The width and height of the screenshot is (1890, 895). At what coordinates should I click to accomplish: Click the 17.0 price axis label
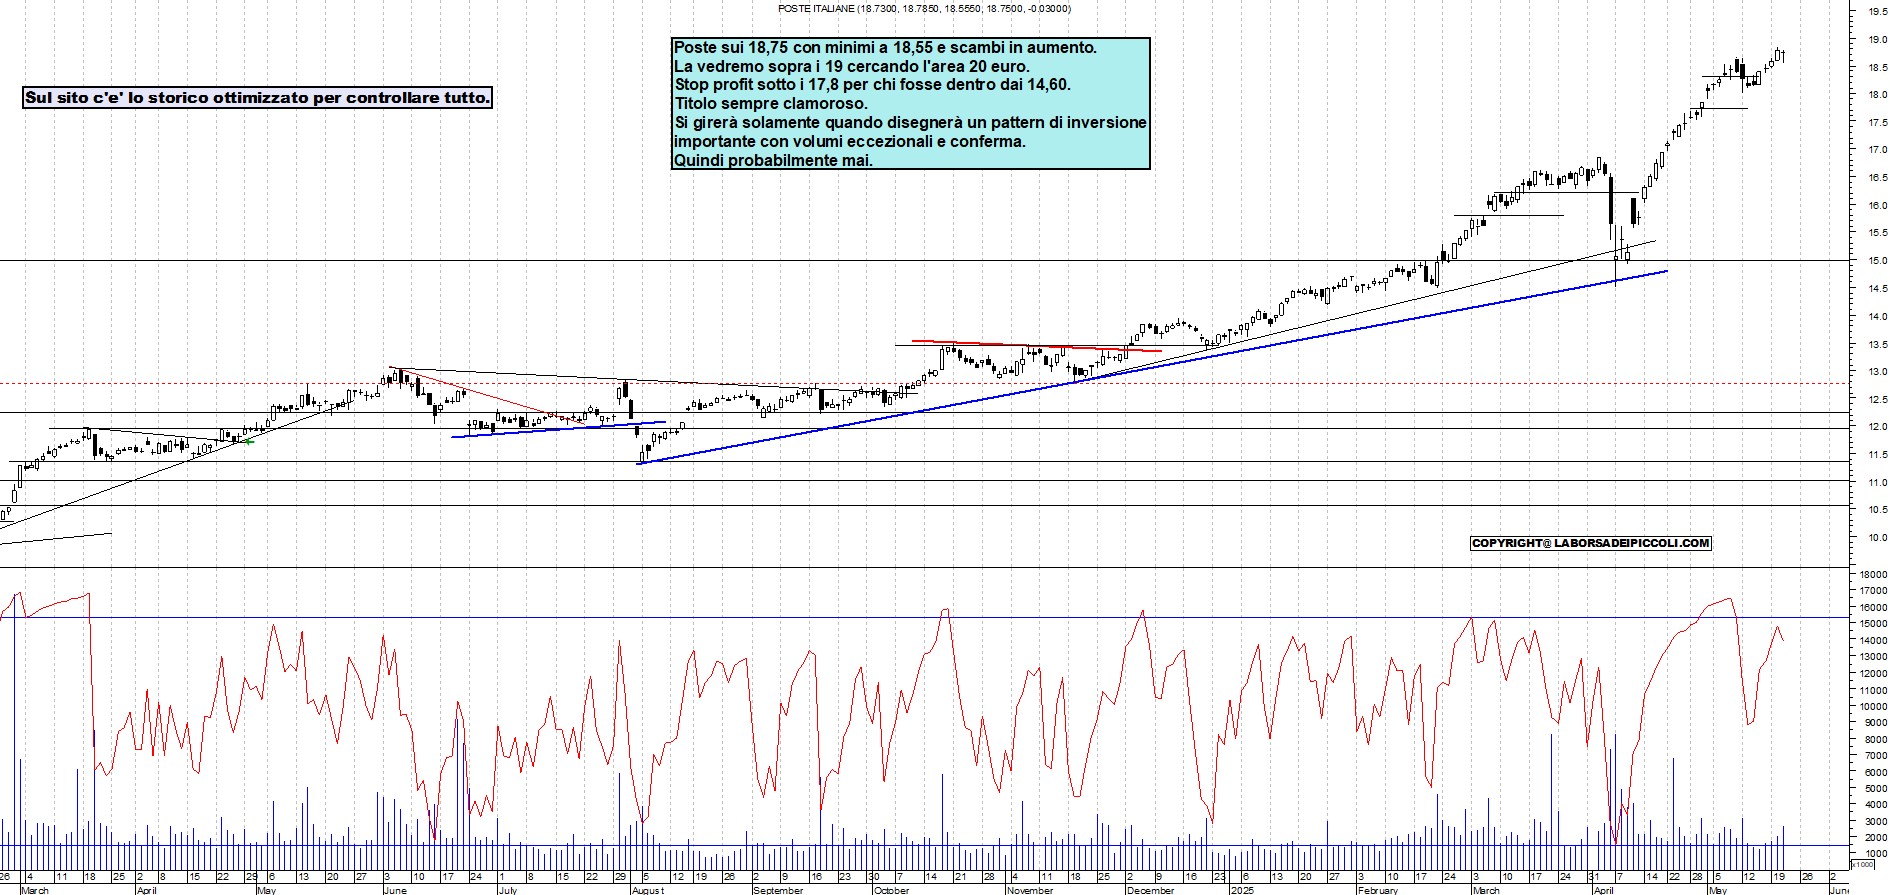pyautogui.click(x=1877, y=150)
